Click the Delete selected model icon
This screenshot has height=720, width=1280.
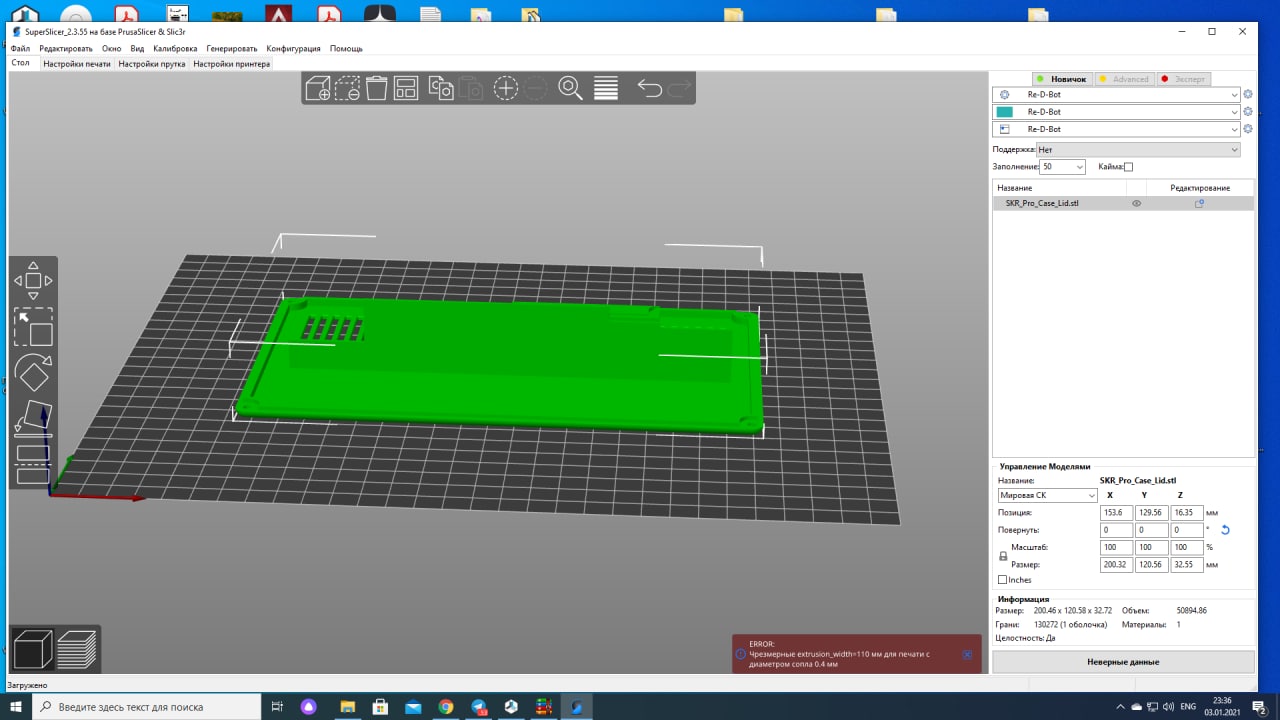(347, 88)
